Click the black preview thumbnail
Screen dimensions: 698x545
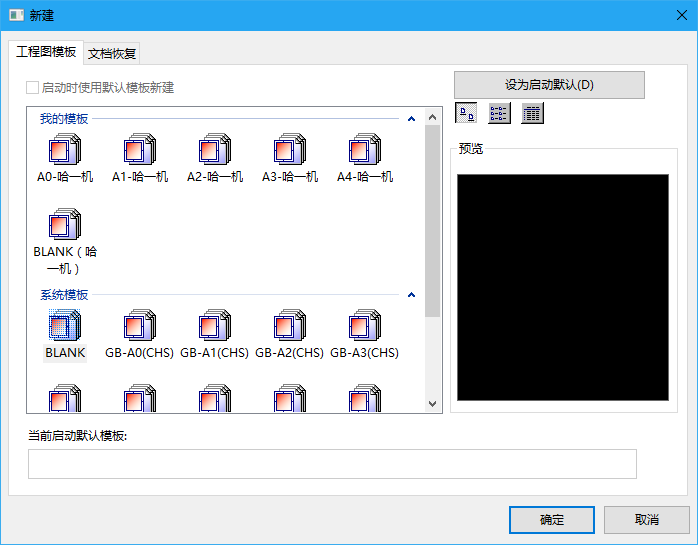[x=563, y=288]
